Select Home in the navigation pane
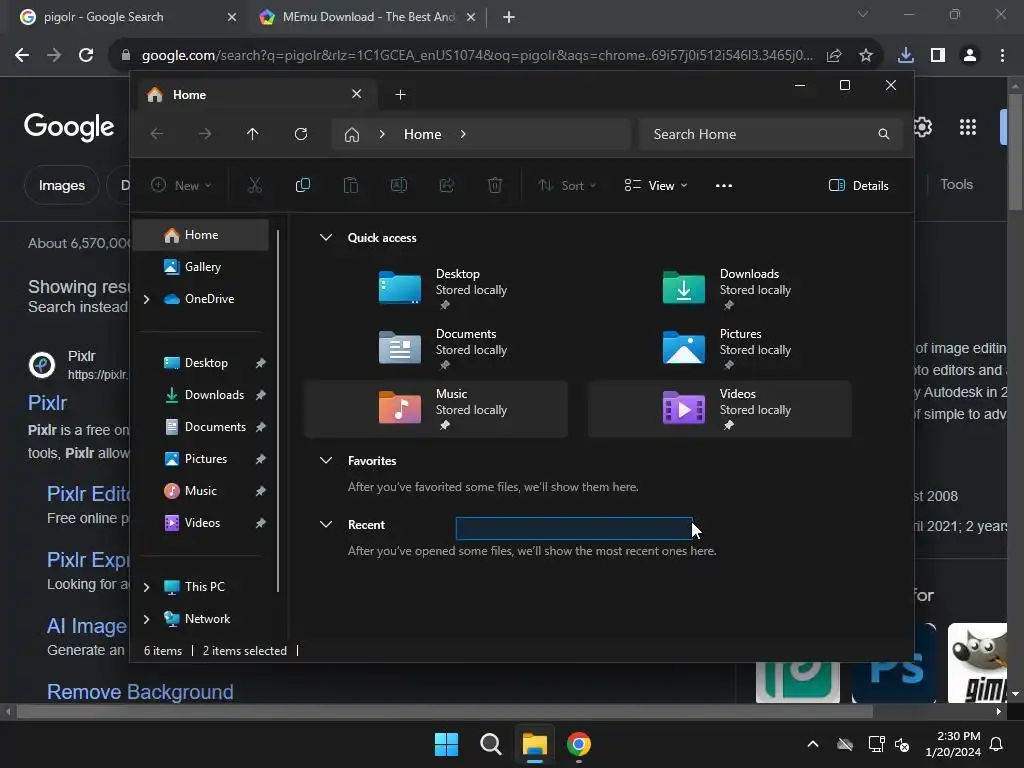Image resolution: width=1024 pixels, height=768 pixels. 201,234
